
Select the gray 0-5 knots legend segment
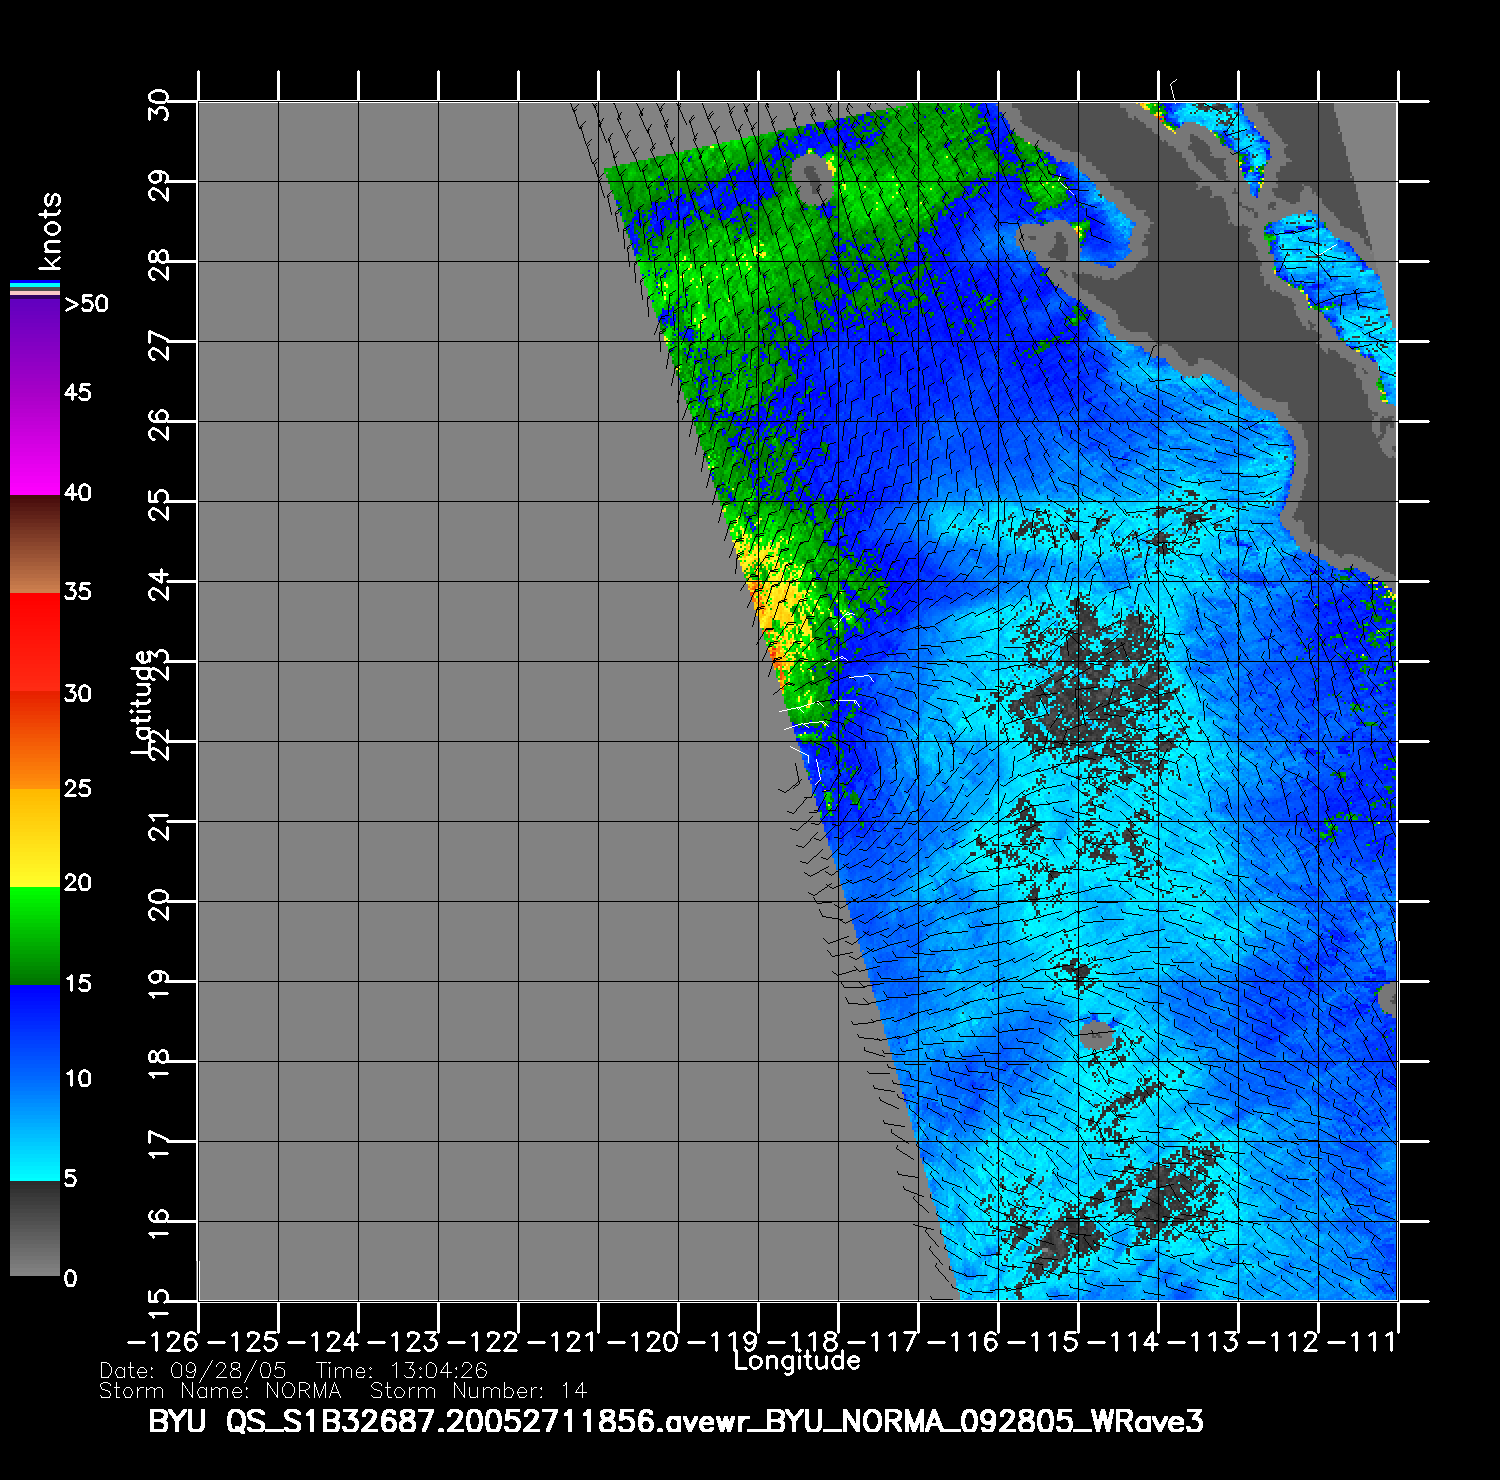[x=34, y=1228]
